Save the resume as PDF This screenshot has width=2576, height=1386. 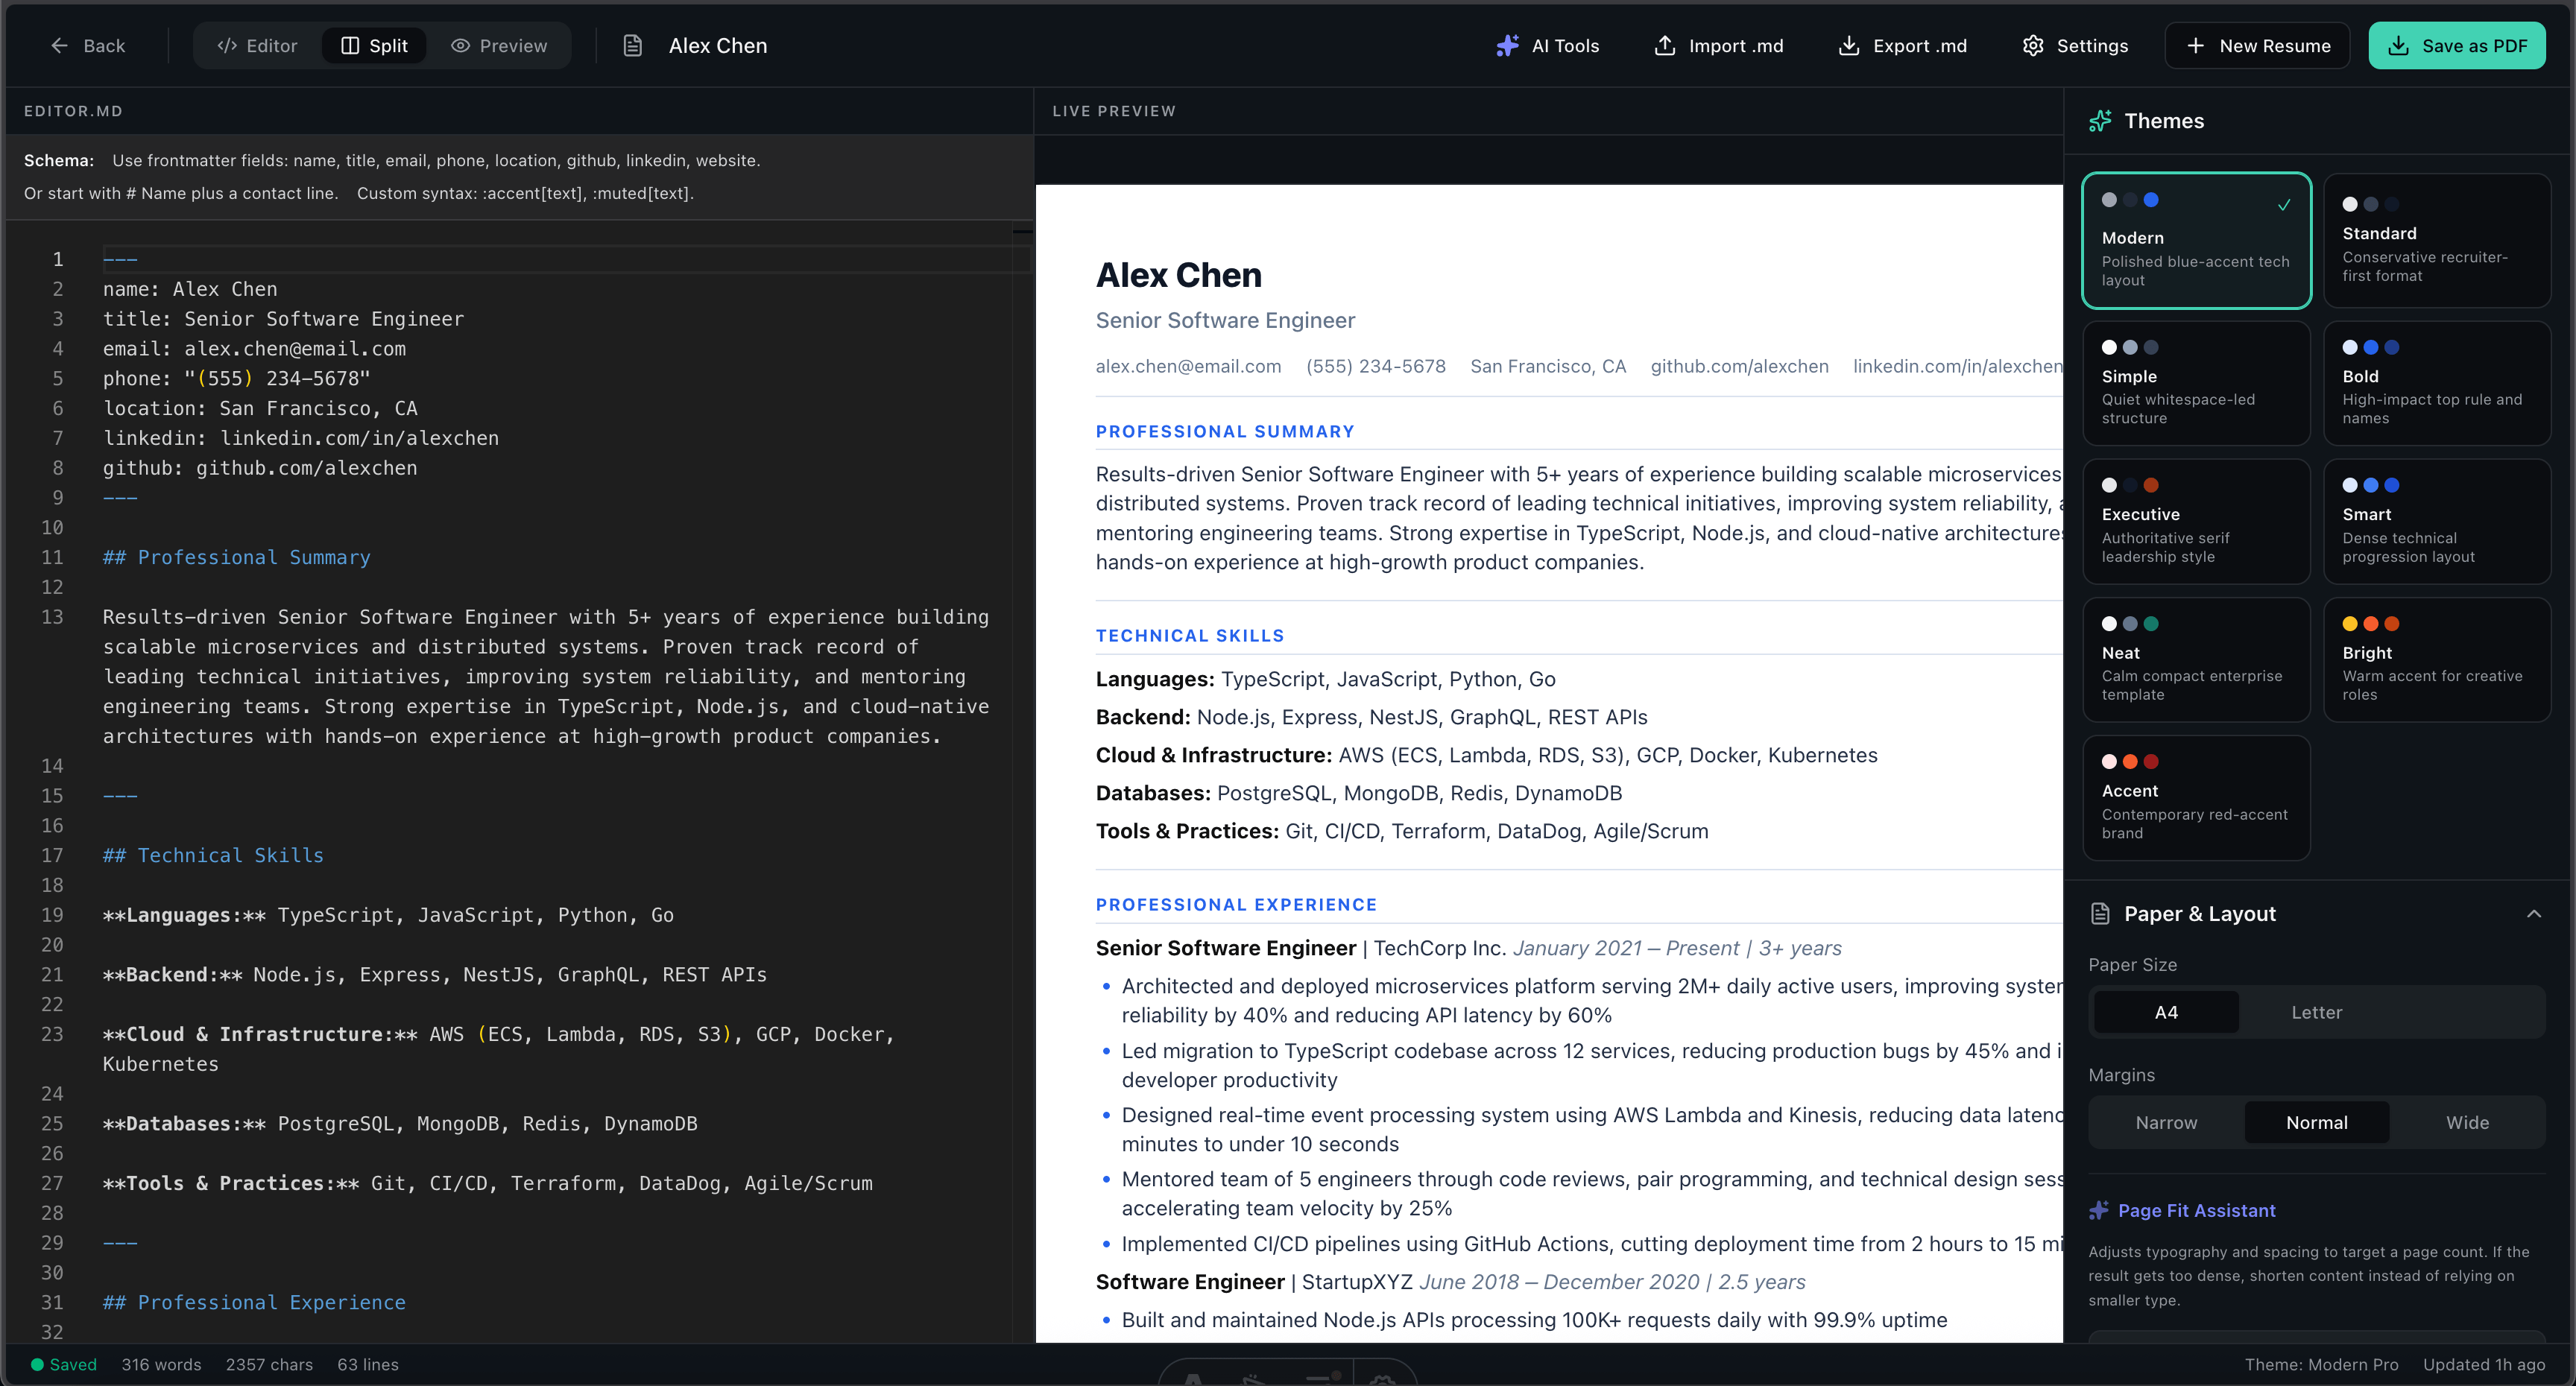coord(2457,46)
